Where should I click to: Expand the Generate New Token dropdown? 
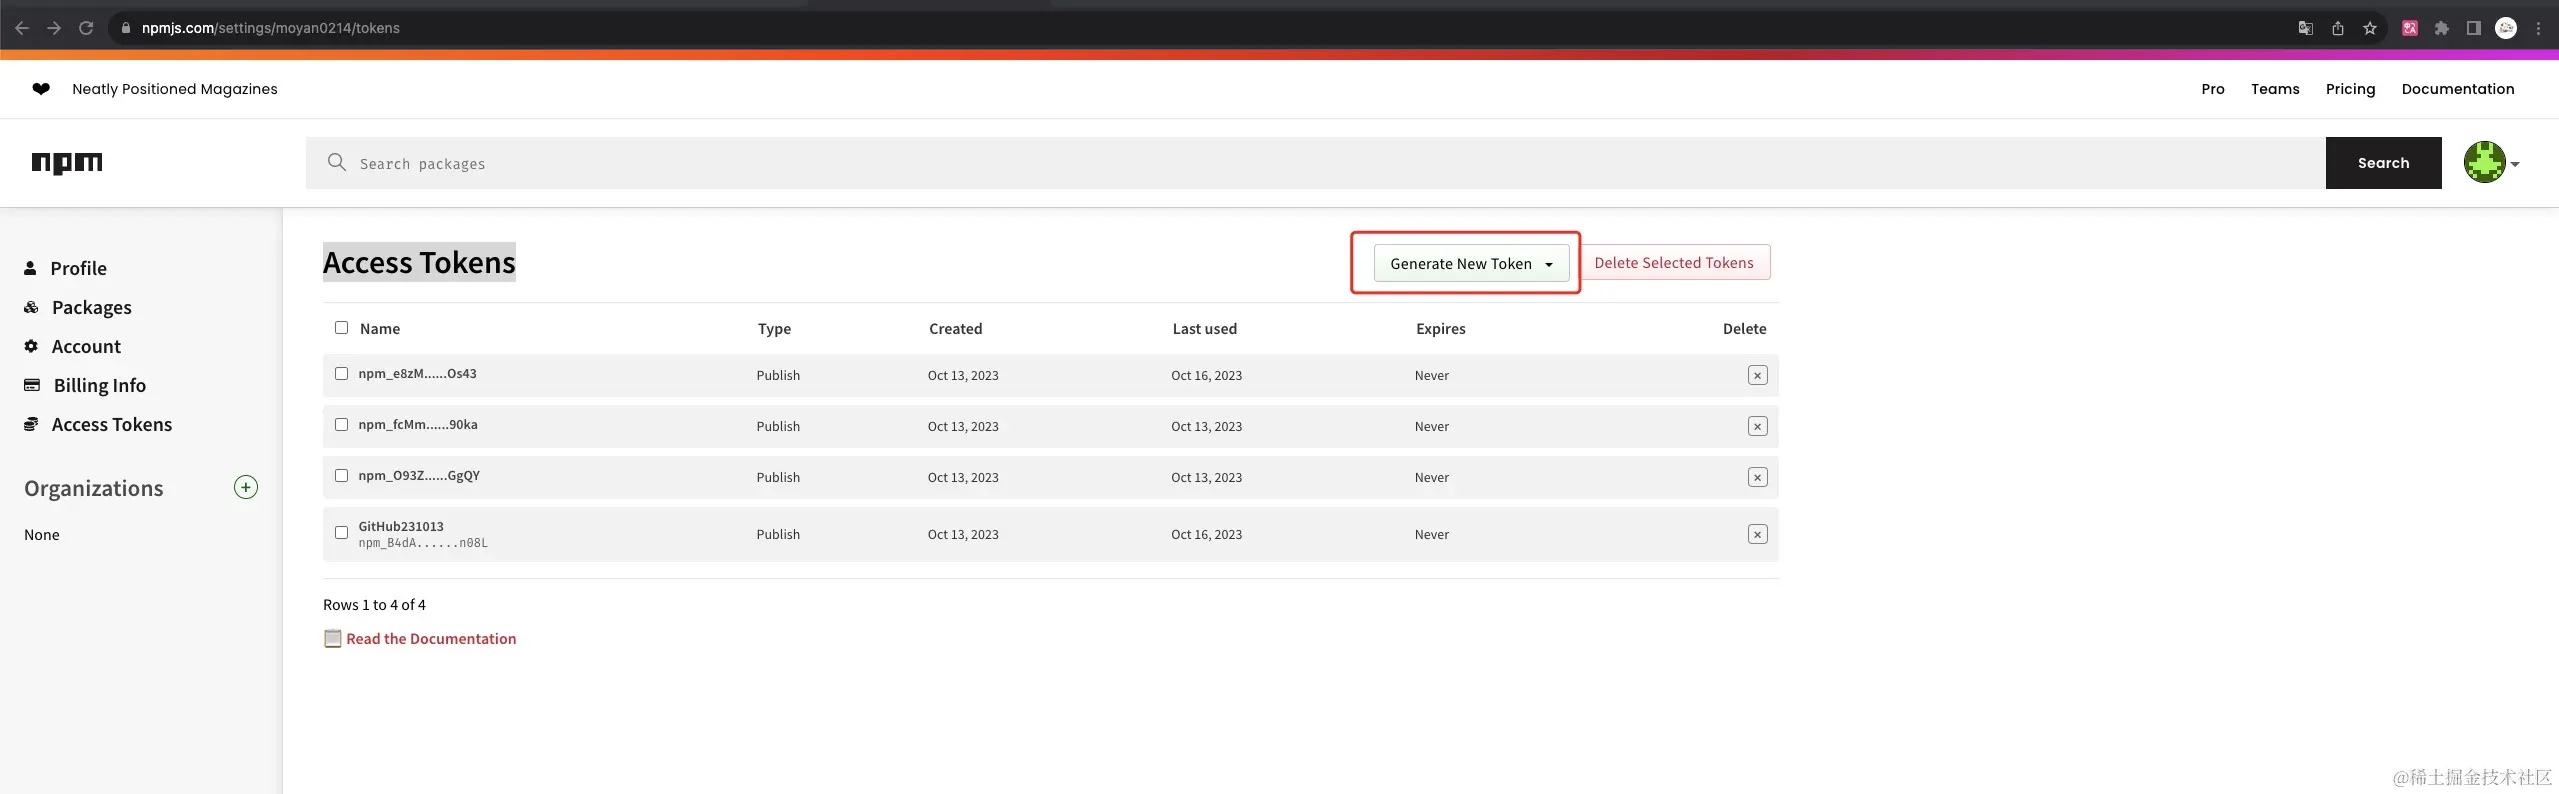point(1471,263)
